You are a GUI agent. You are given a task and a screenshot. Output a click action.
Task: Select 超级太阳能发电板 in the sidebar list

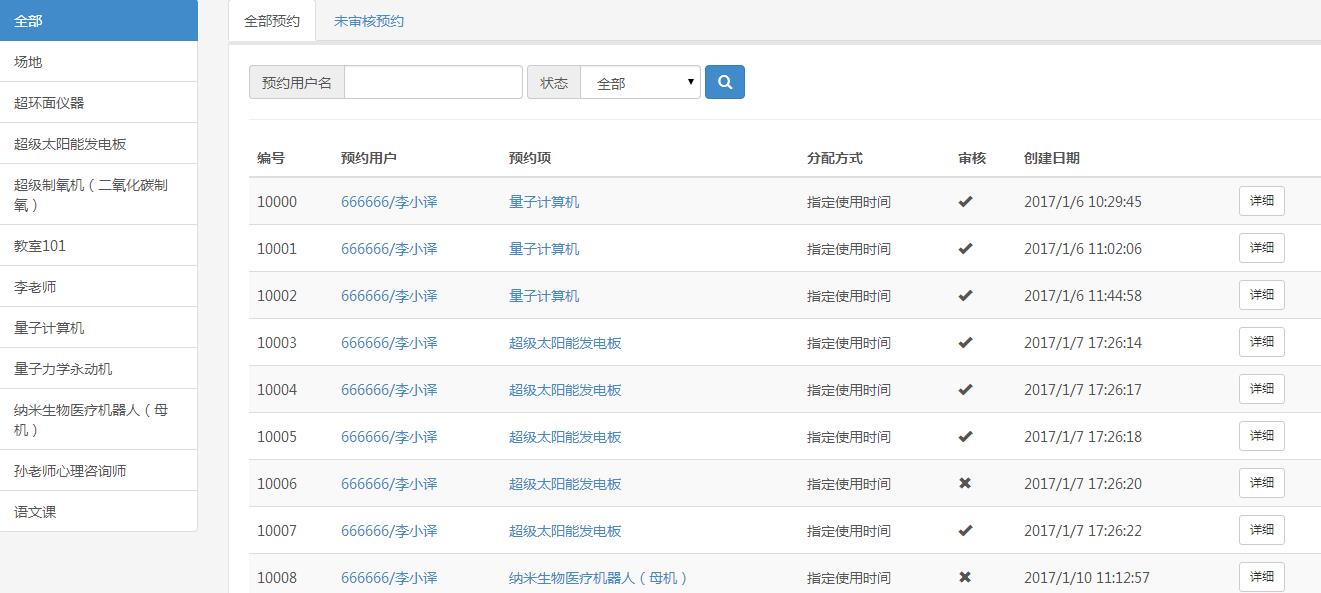pyautogui.click(x=99, y=143)
